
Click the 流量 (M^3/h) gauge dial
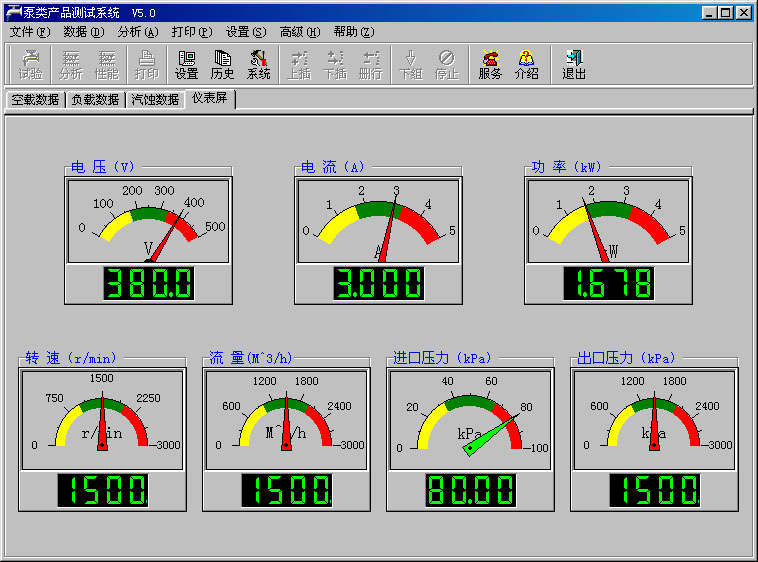point(287,420)
